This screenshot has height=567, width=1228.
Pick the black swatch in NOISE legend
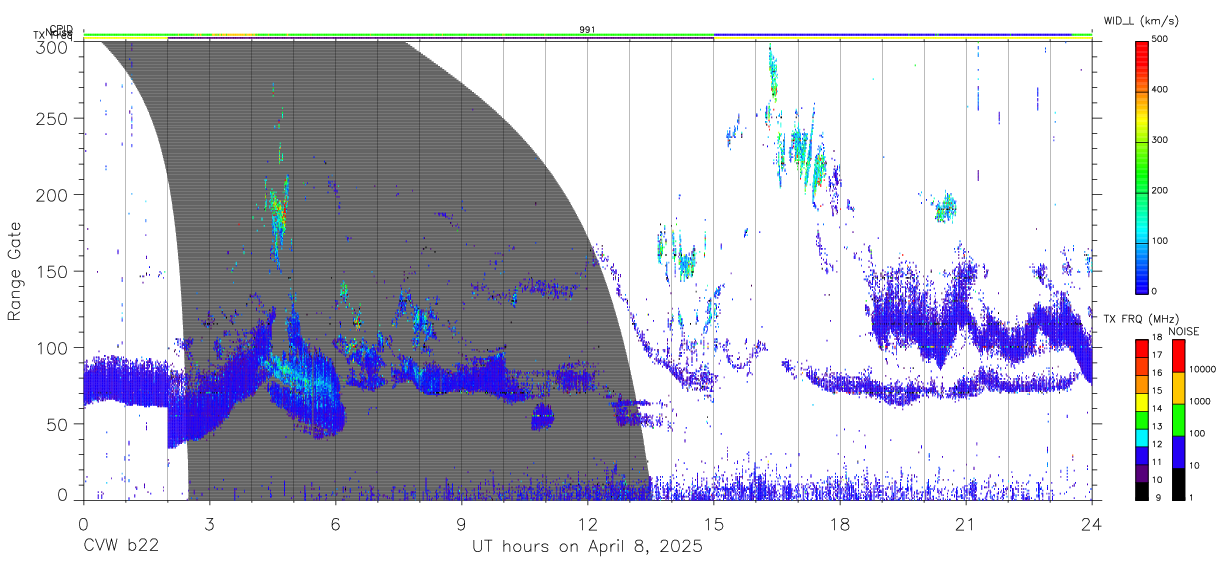point(1178,483)
